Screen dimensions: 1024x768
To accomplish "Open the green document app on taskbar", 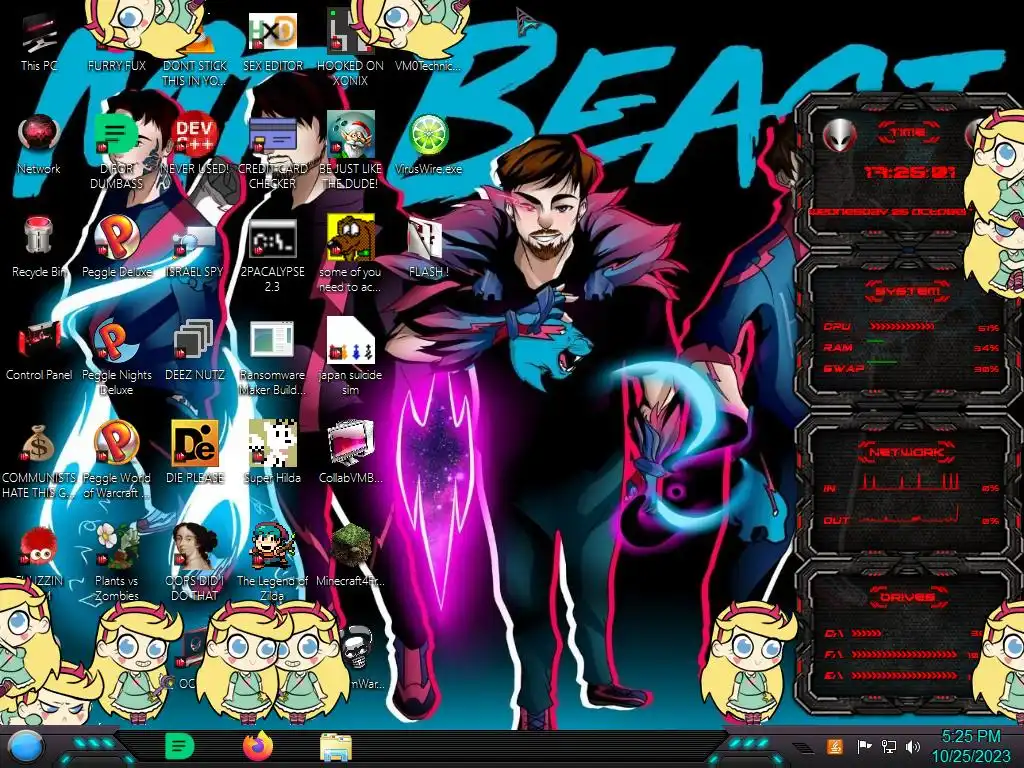I will point(180,746).
